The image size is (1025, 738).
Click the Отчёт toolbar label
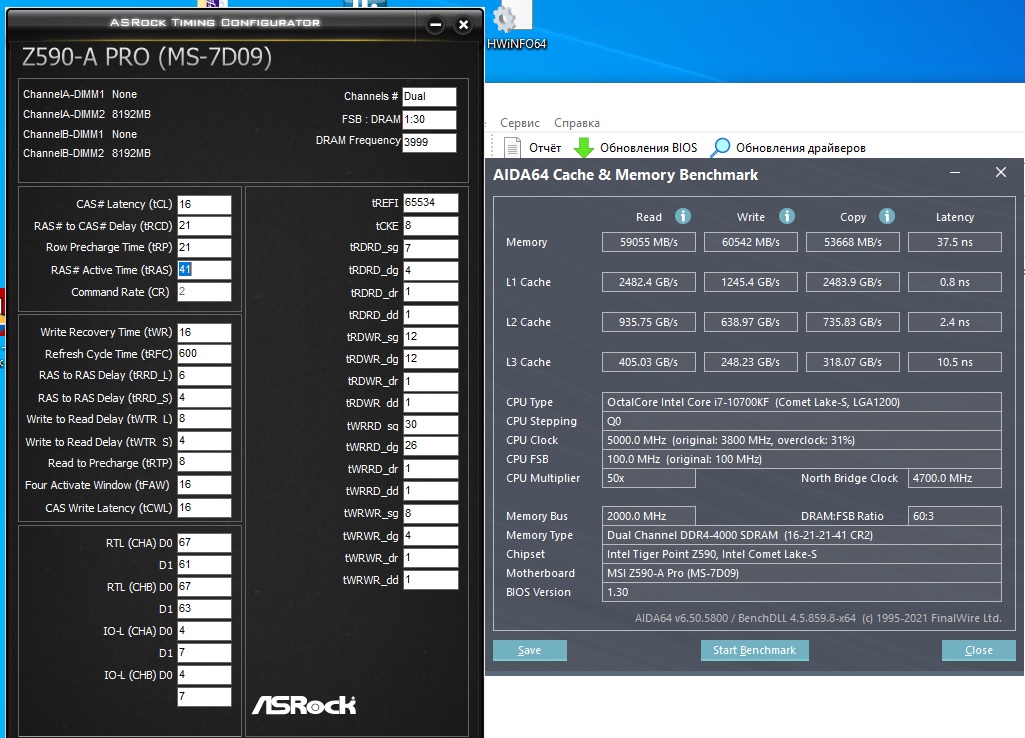[x=545, y=148]
